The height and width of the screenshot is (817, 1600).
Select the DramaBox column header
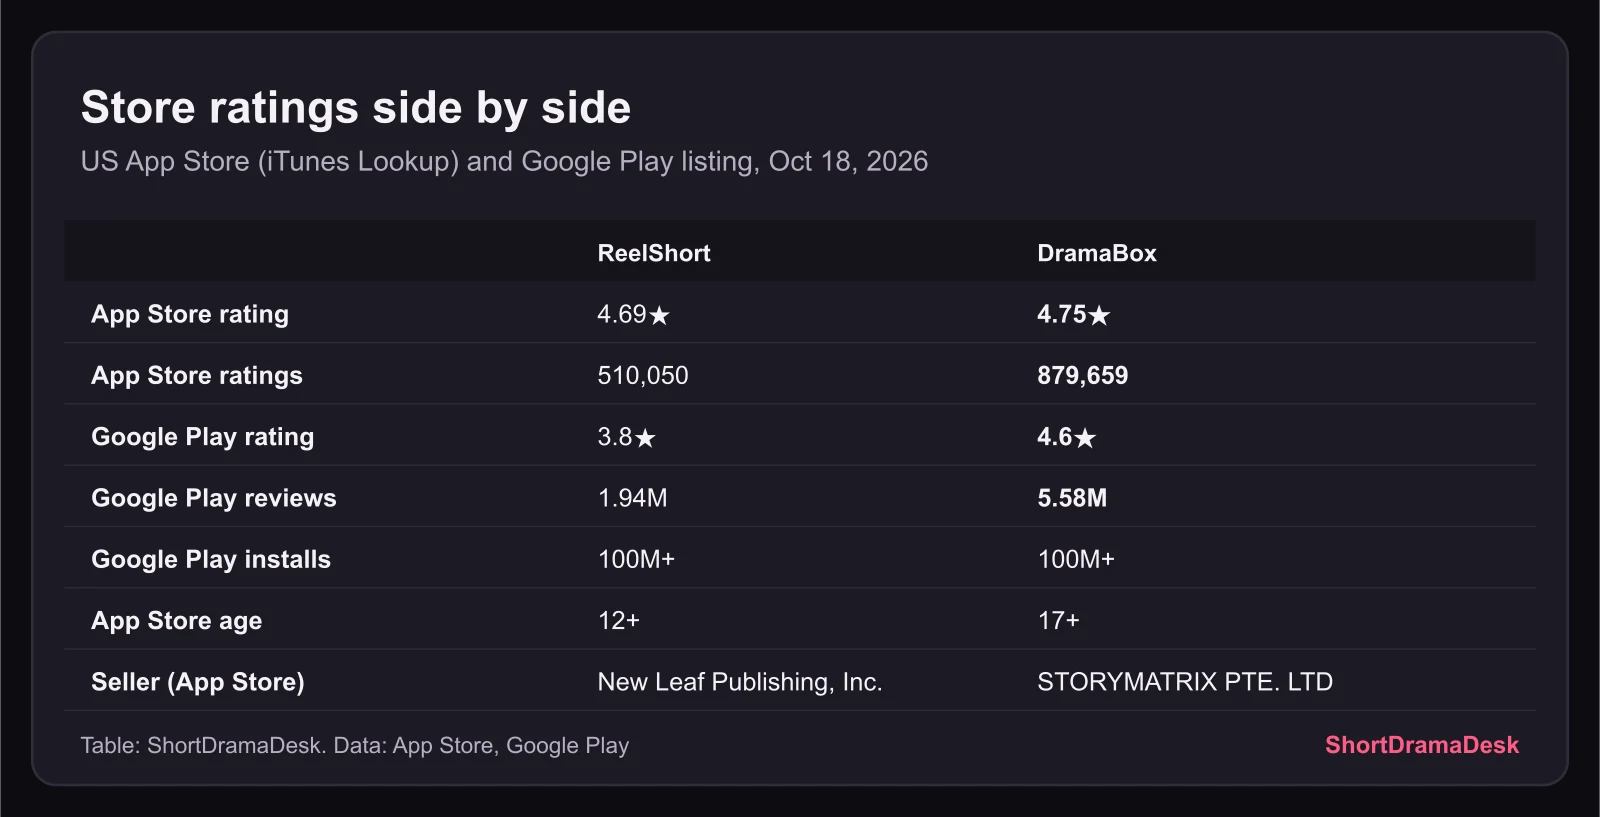1097,253
